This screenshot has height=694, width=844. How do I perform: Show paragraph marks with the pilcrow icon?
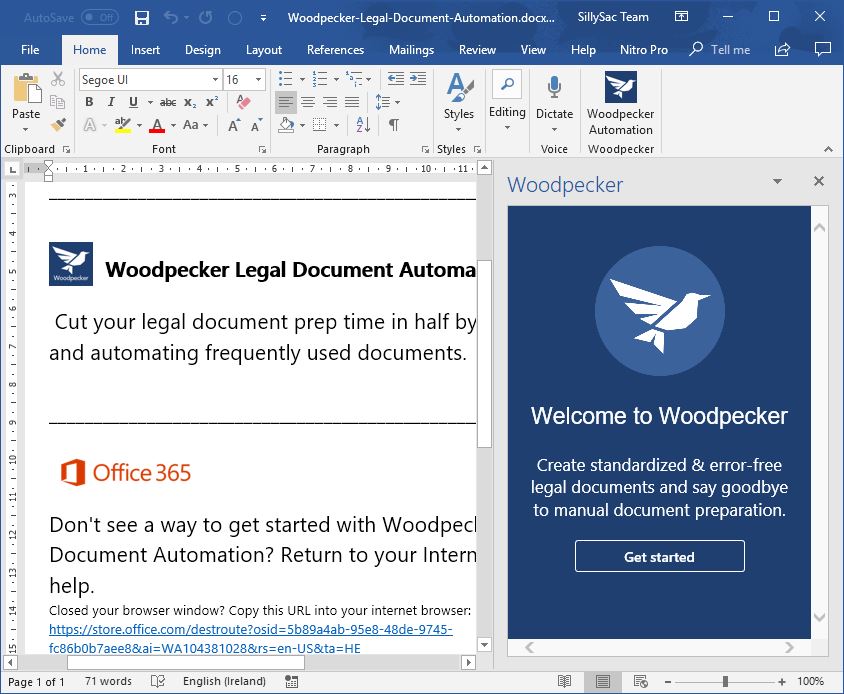(x=394, y=125)
